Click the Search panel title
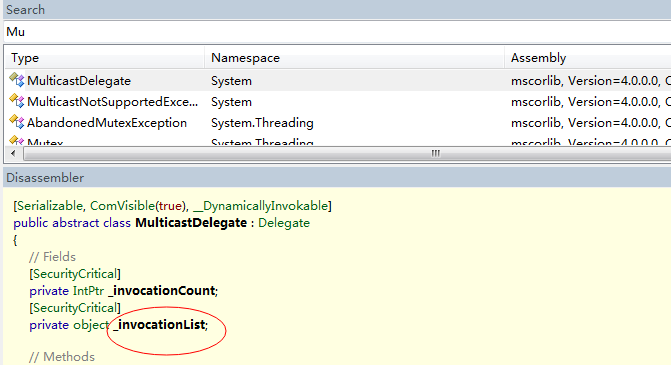Image resolution: width=671 pixels, height=365 pixels. pos(25,9)
